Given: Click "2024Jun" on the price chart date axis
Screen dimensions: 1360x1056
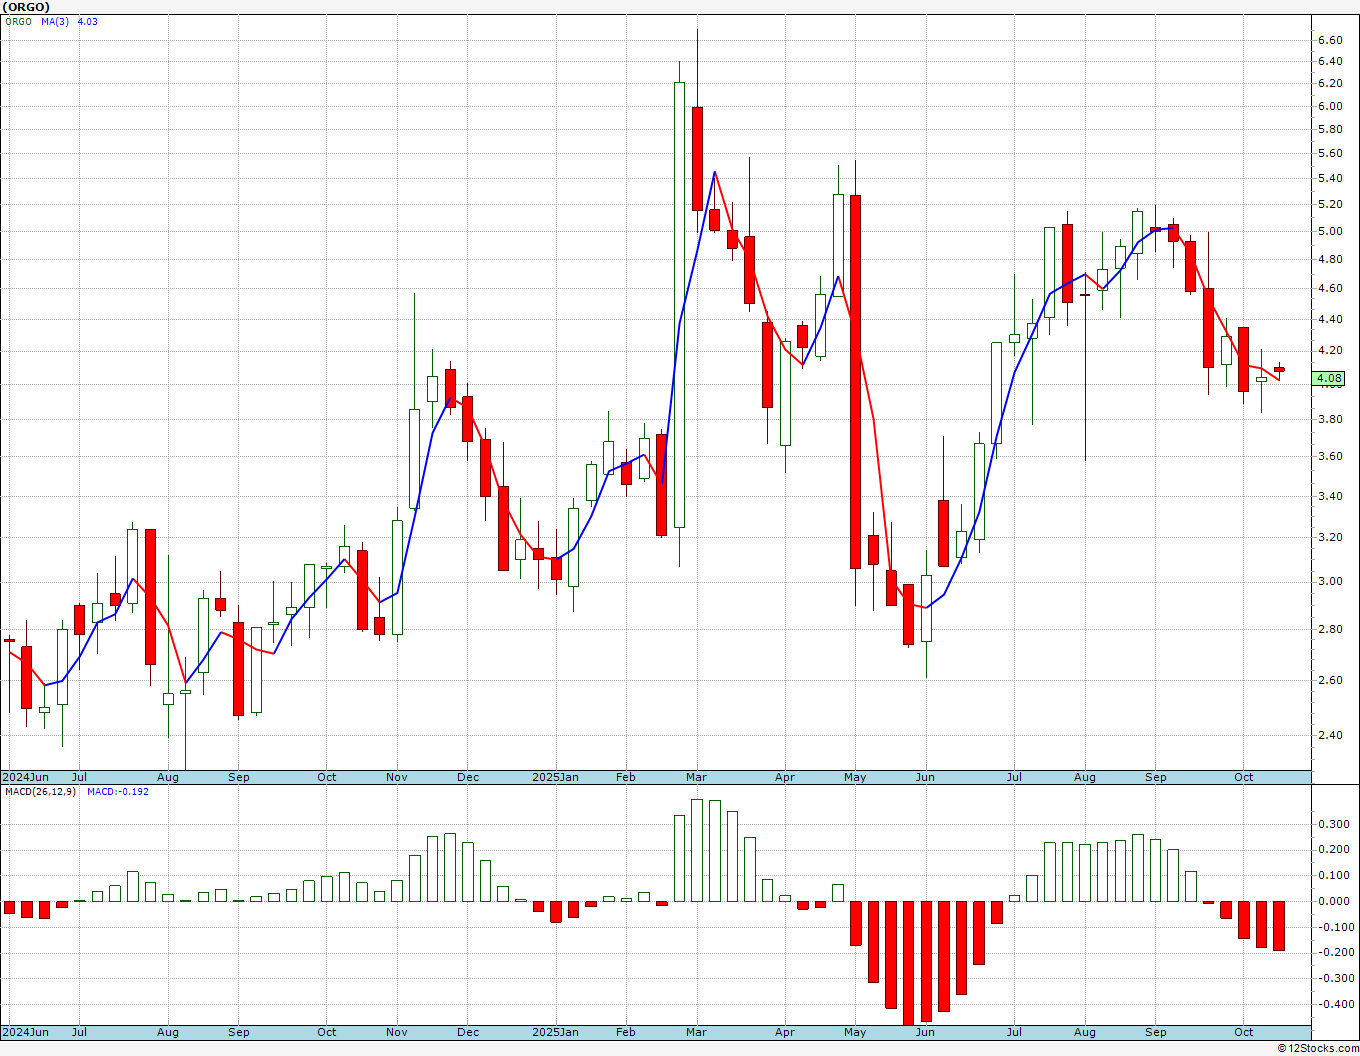Looking at the screenshot, I should [25, 777].
